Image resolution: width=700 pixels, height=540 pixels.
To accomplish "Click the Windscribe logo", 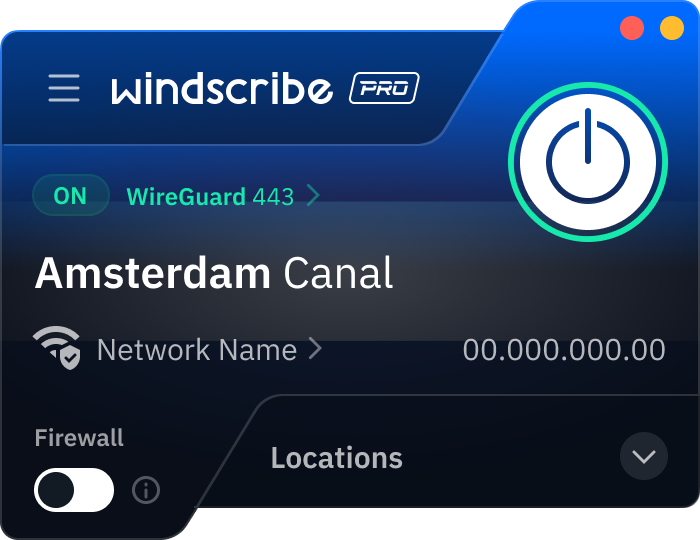I will 222,88.
